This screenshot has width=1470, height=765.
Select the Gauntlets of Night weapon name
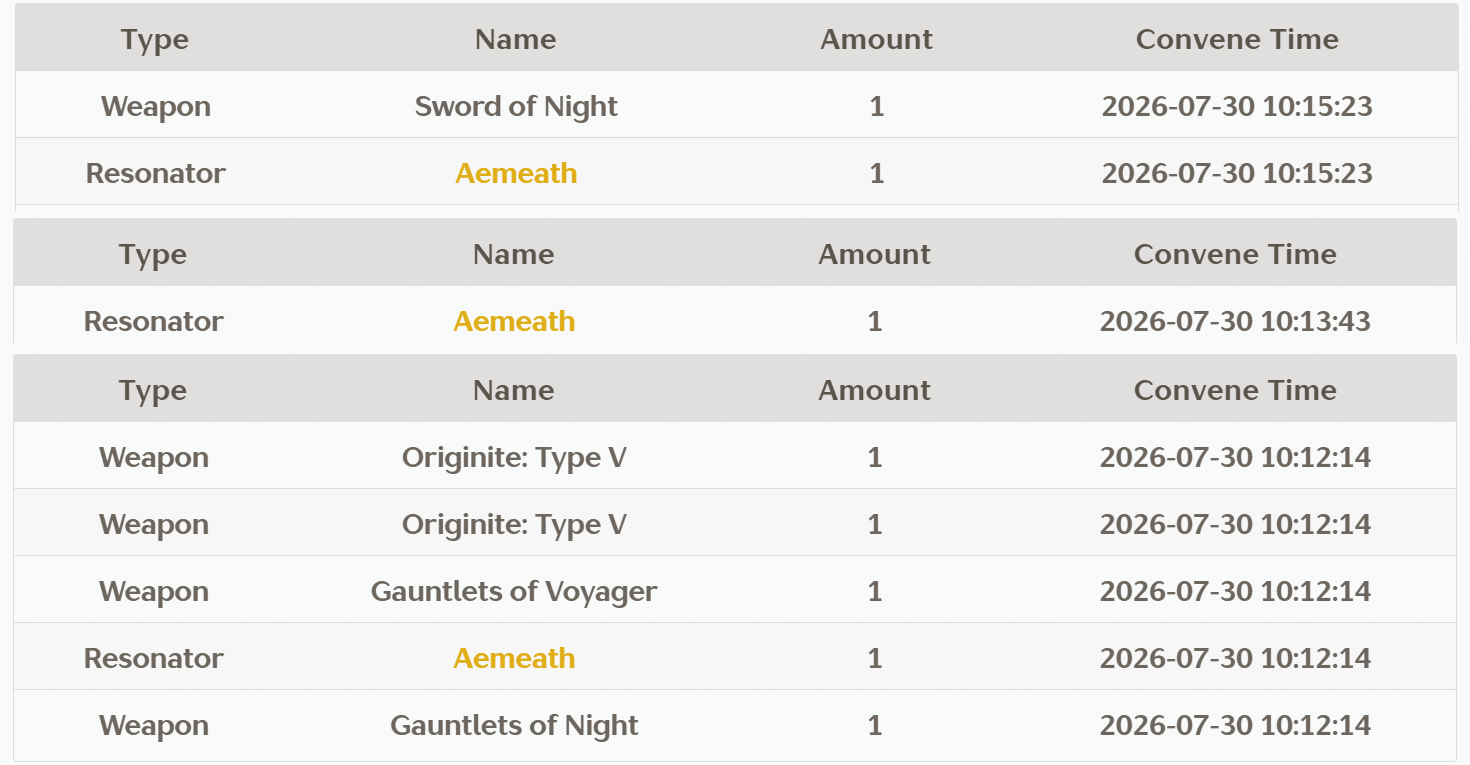[x=514, y=725]
